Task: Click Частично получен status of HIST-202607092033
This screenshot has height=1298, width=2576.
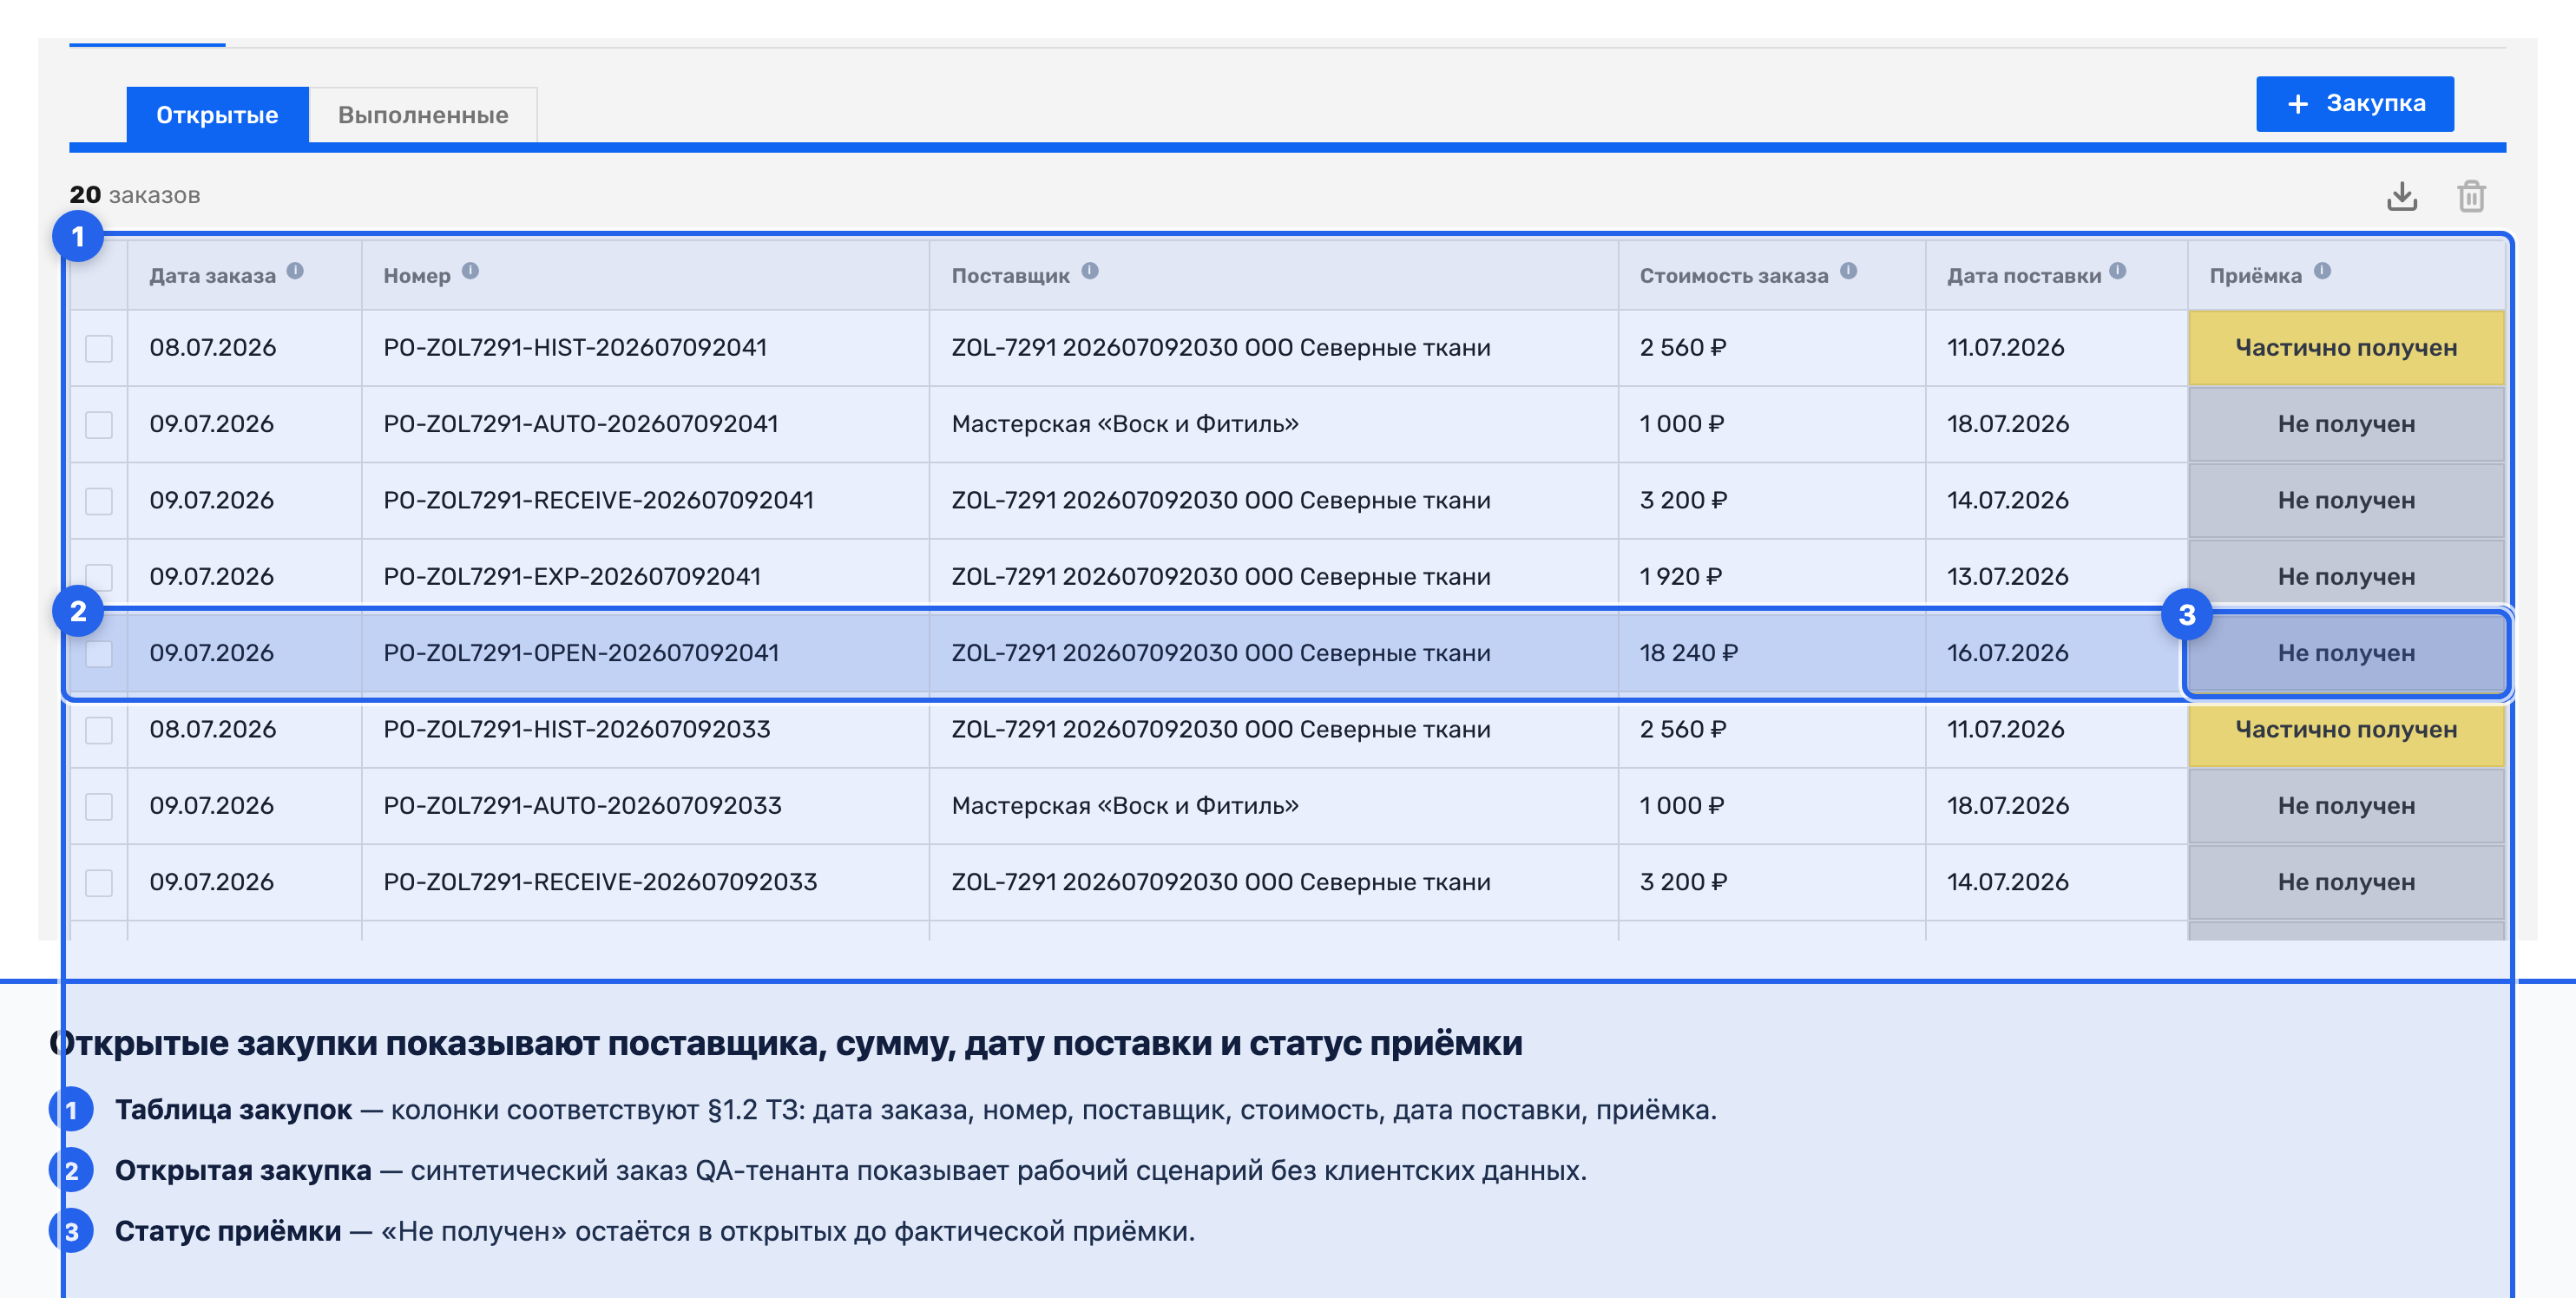Action: (2345, 730)
